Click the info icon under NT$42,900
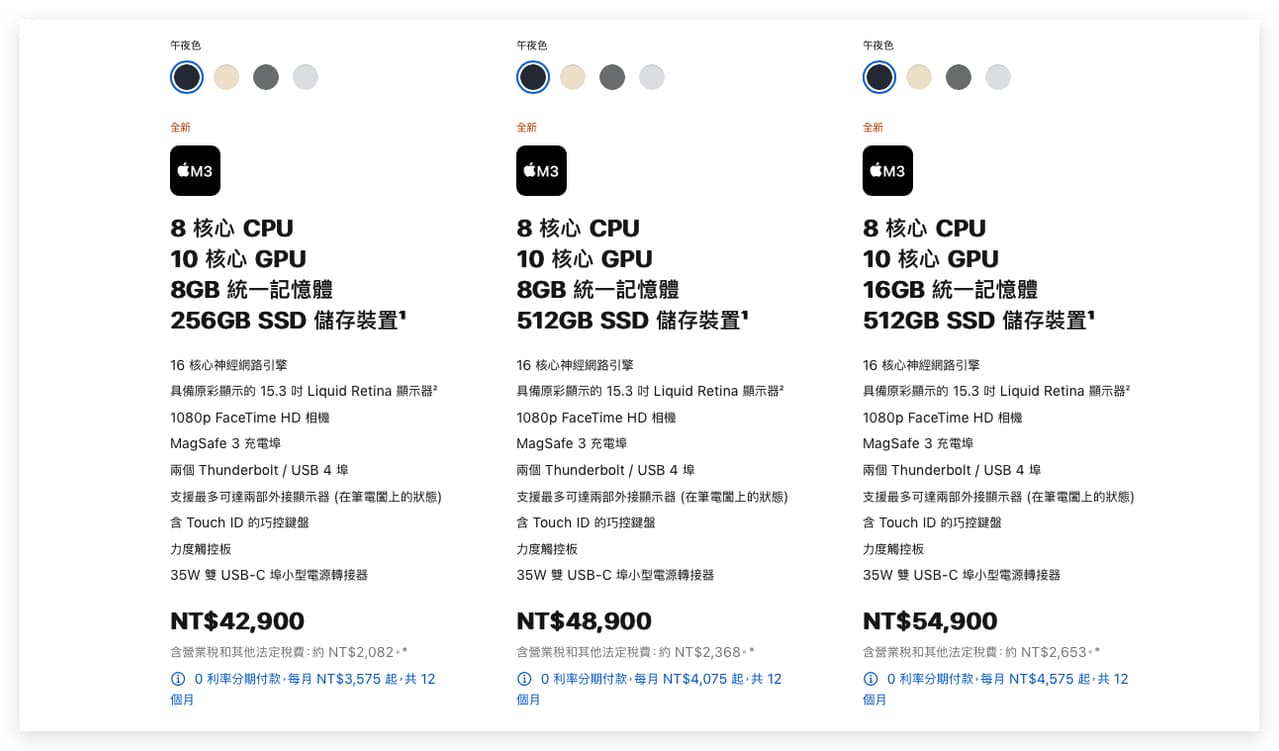This screenshot has height=751, width=1279. pyautogui.click(x=176, y=679)
